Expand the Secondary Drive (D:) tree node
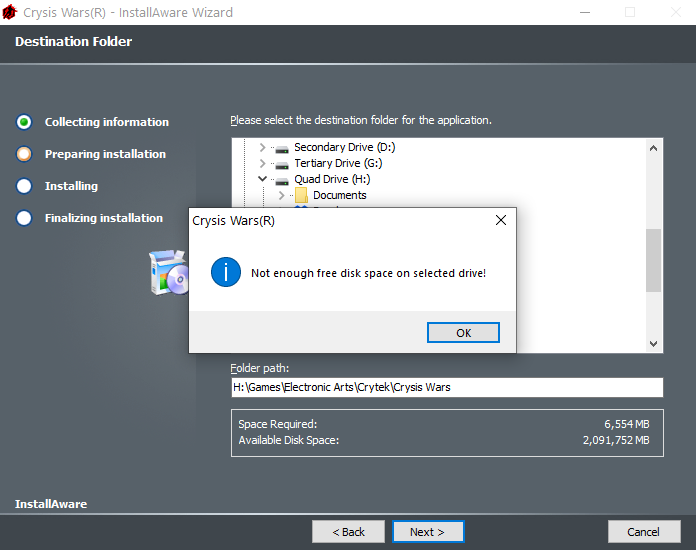The height and width of the screenshot is (550, 696). pos(263,148)
